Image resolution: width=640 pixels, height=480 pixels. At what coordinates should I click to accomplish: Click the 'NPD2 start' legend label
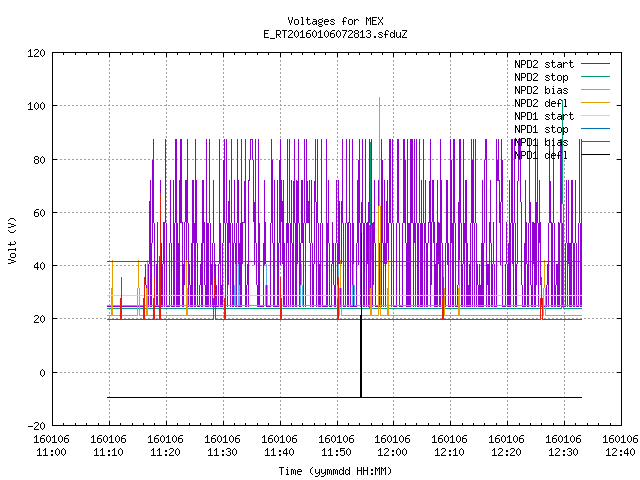544,64
